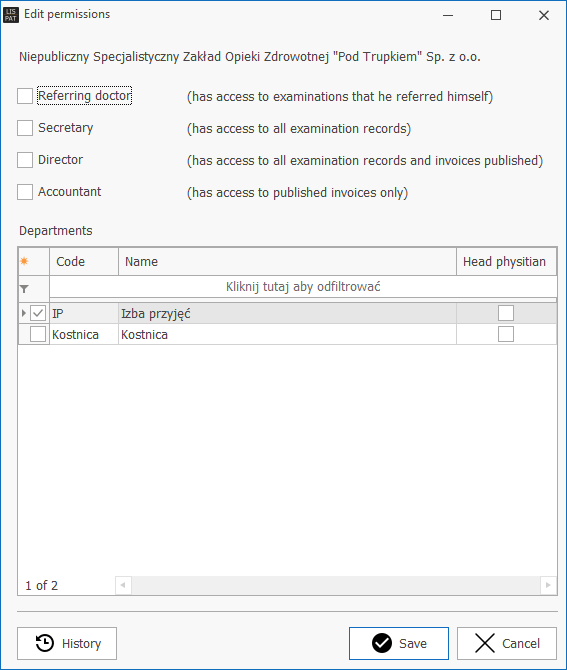Image resolution: width=567 pixels, height=670 pixels.
Task: Save the permission changes
Action: pos(399,644)
